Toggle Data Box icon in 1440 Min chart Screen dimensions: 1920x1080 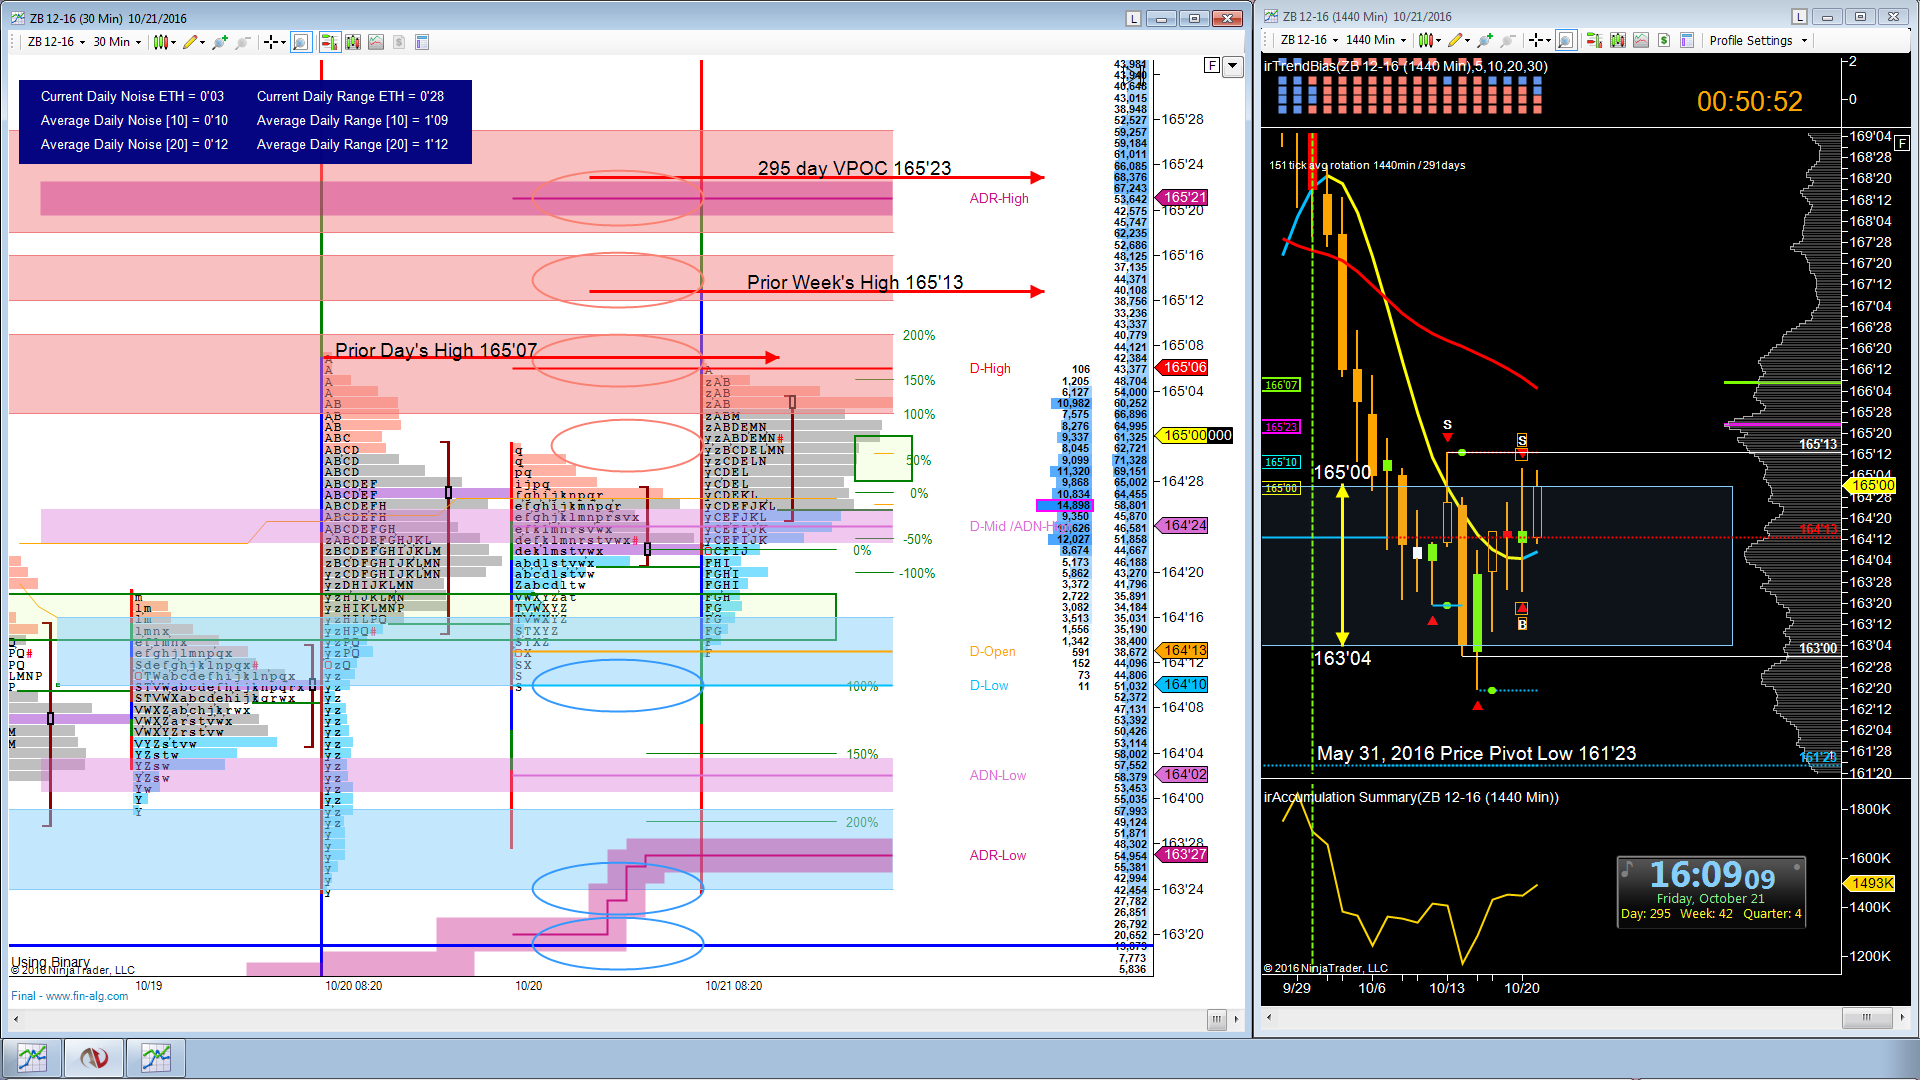(x=1618, y=40)
